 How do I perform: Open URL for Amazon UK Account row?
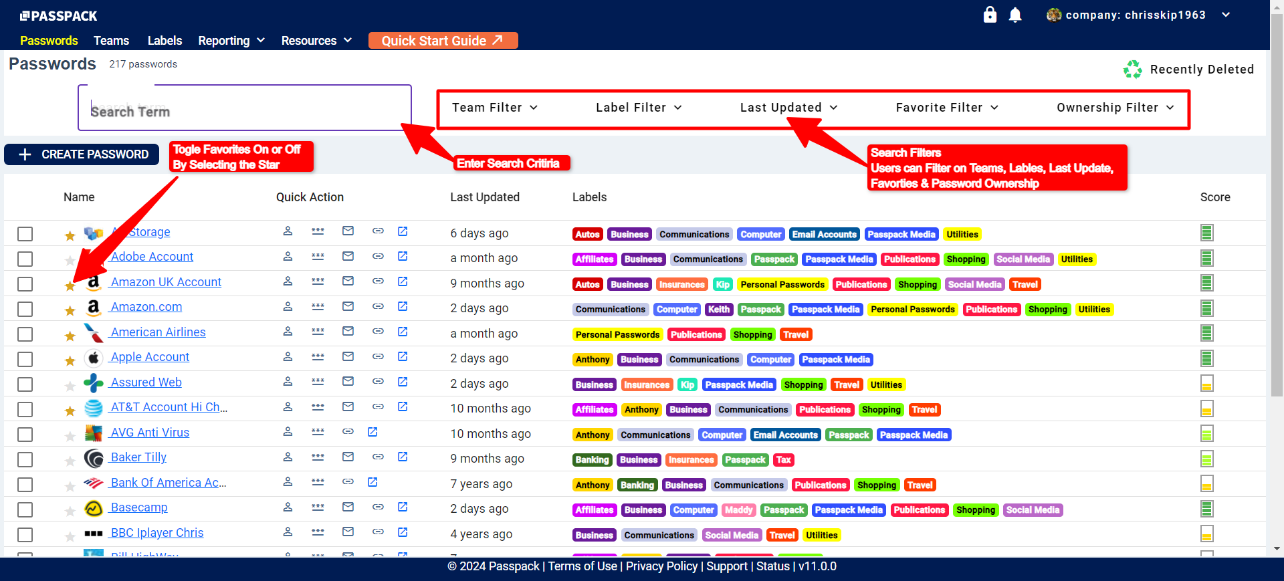[x=402, y=281]
